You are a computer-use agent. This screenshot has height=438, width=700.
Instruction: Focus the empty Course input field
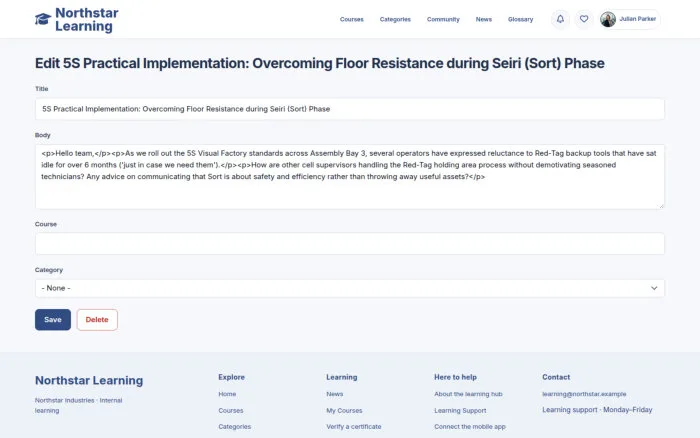[350, 244]
